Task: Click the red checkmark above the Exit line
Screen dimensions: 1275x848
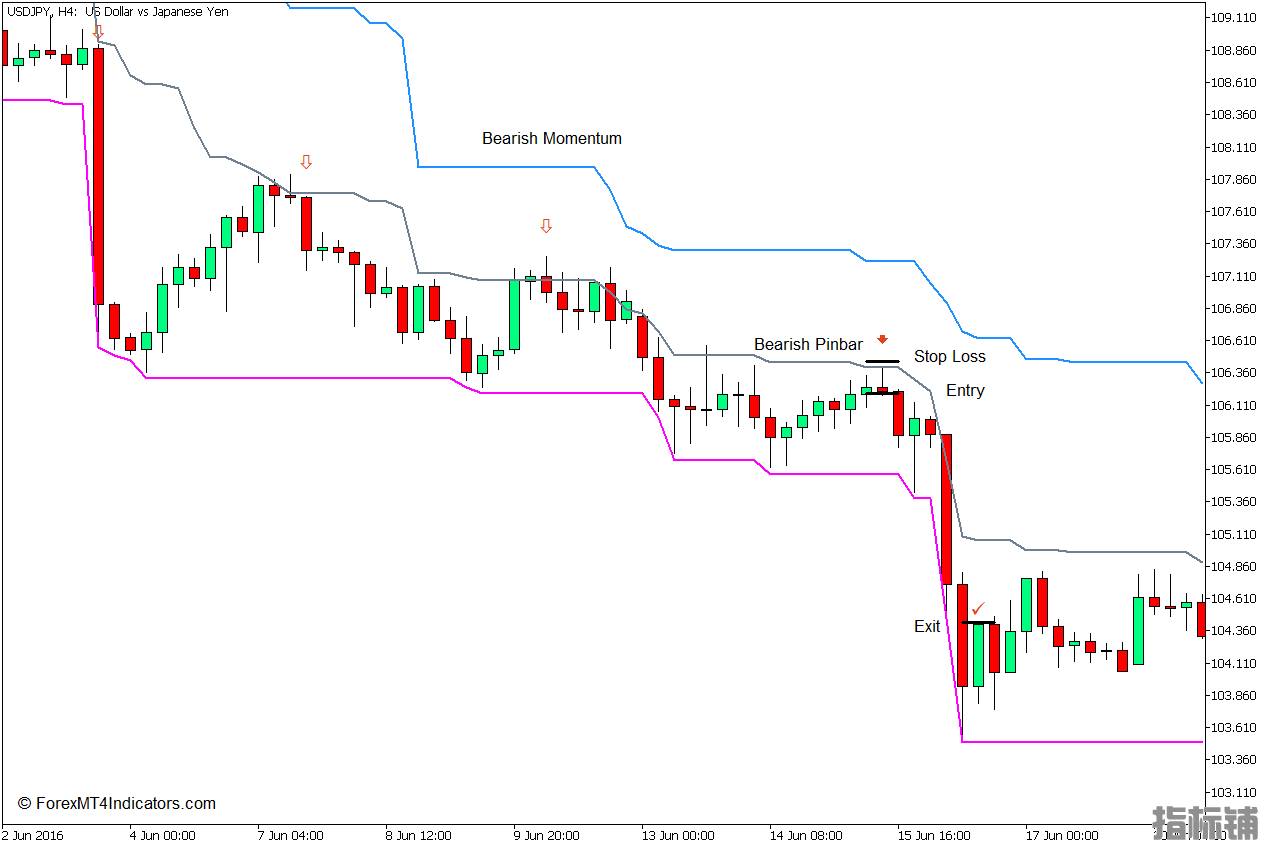Action: [978, 608]
